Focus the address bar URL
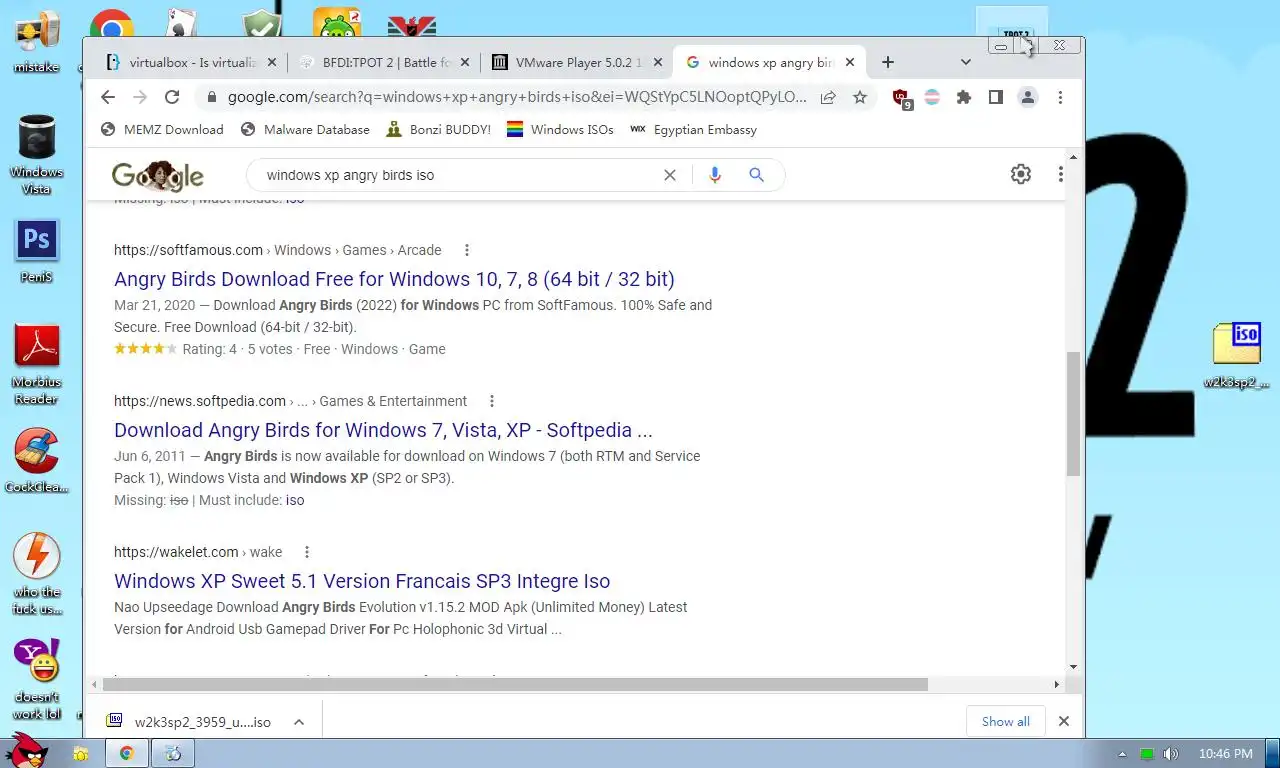Viewport: 1280px width, 768px height. [x=516, y=97]
